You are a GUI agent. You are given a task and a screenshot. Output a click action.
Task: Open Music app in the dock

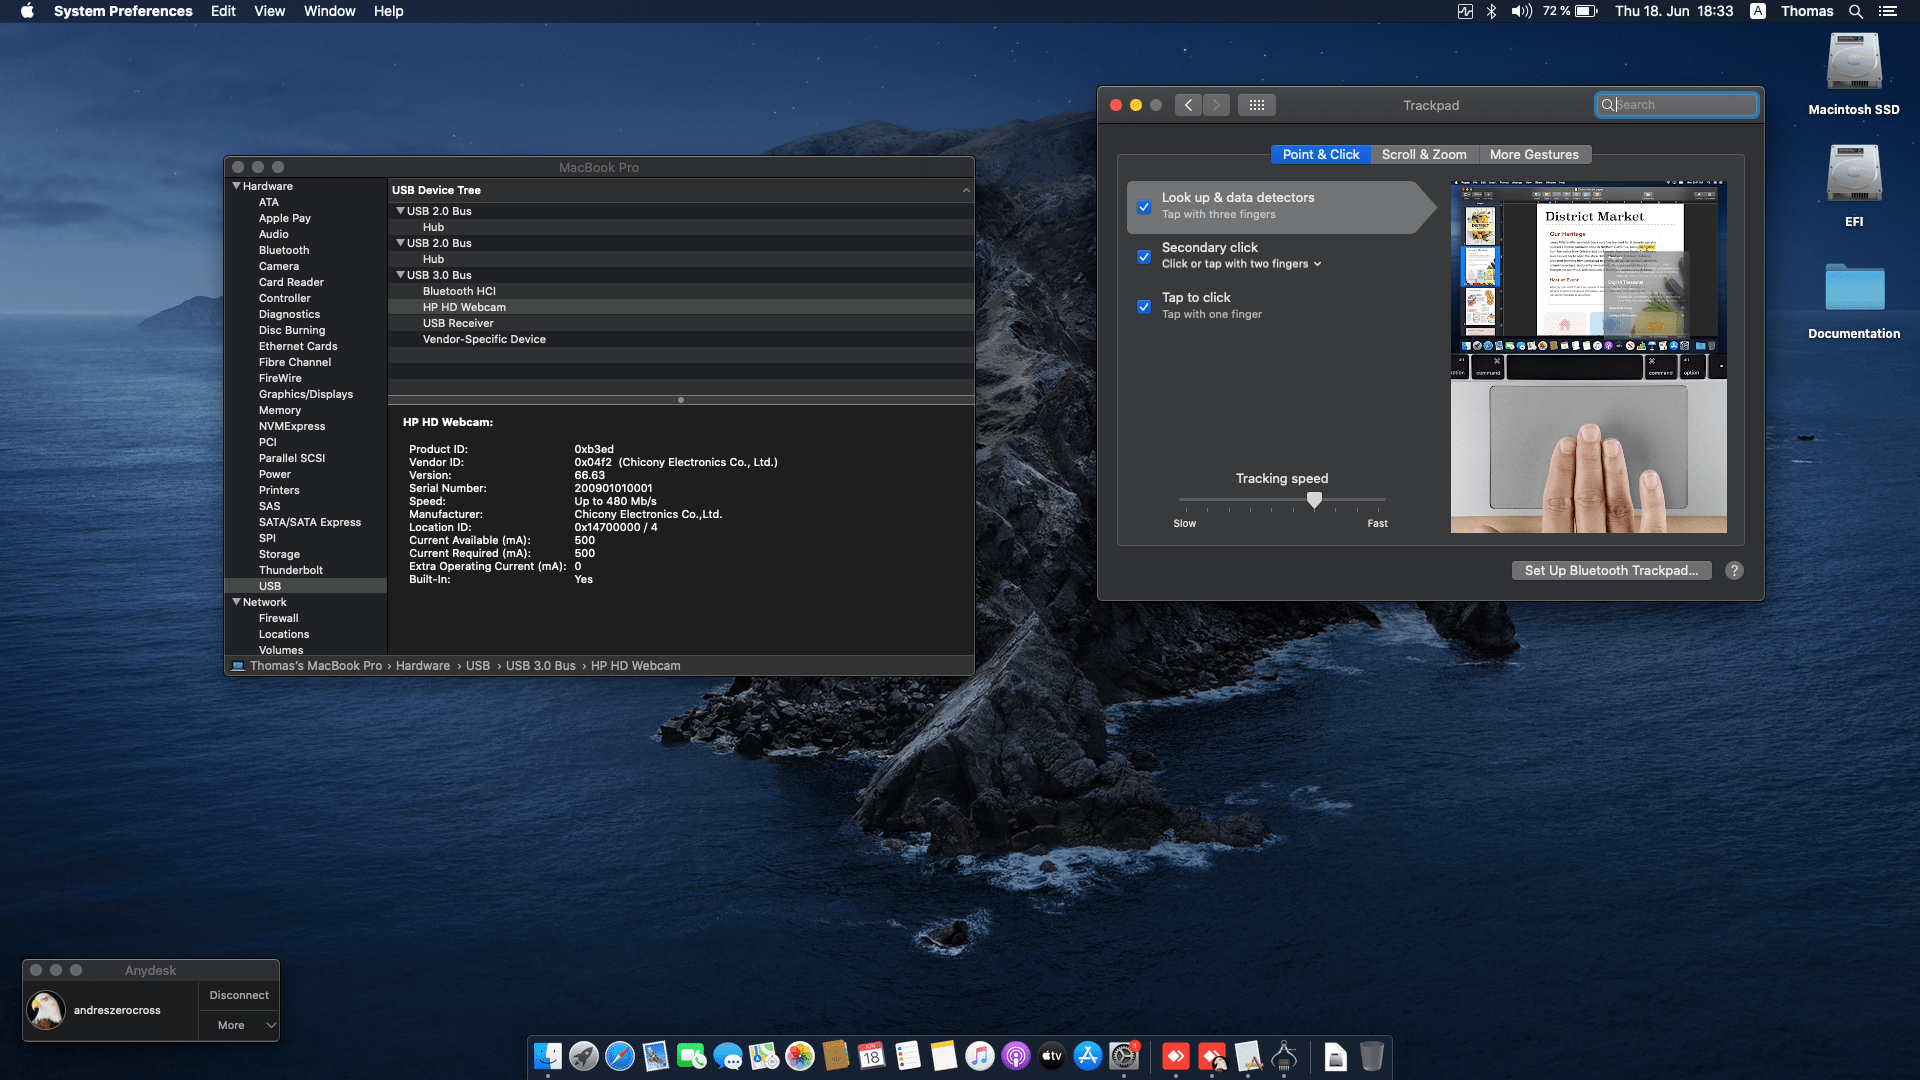(x=980, y=1056)
